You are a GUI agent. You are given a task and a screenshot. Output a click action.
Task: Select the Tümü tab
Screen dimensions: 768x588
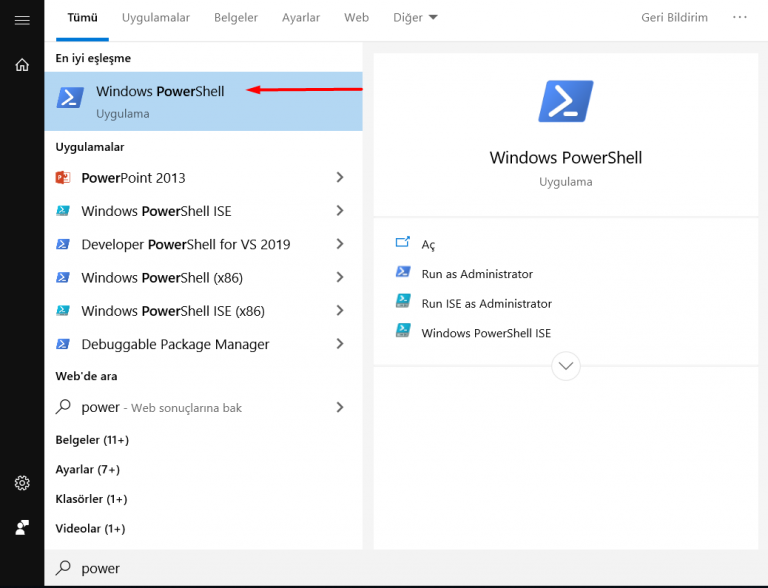82,18
